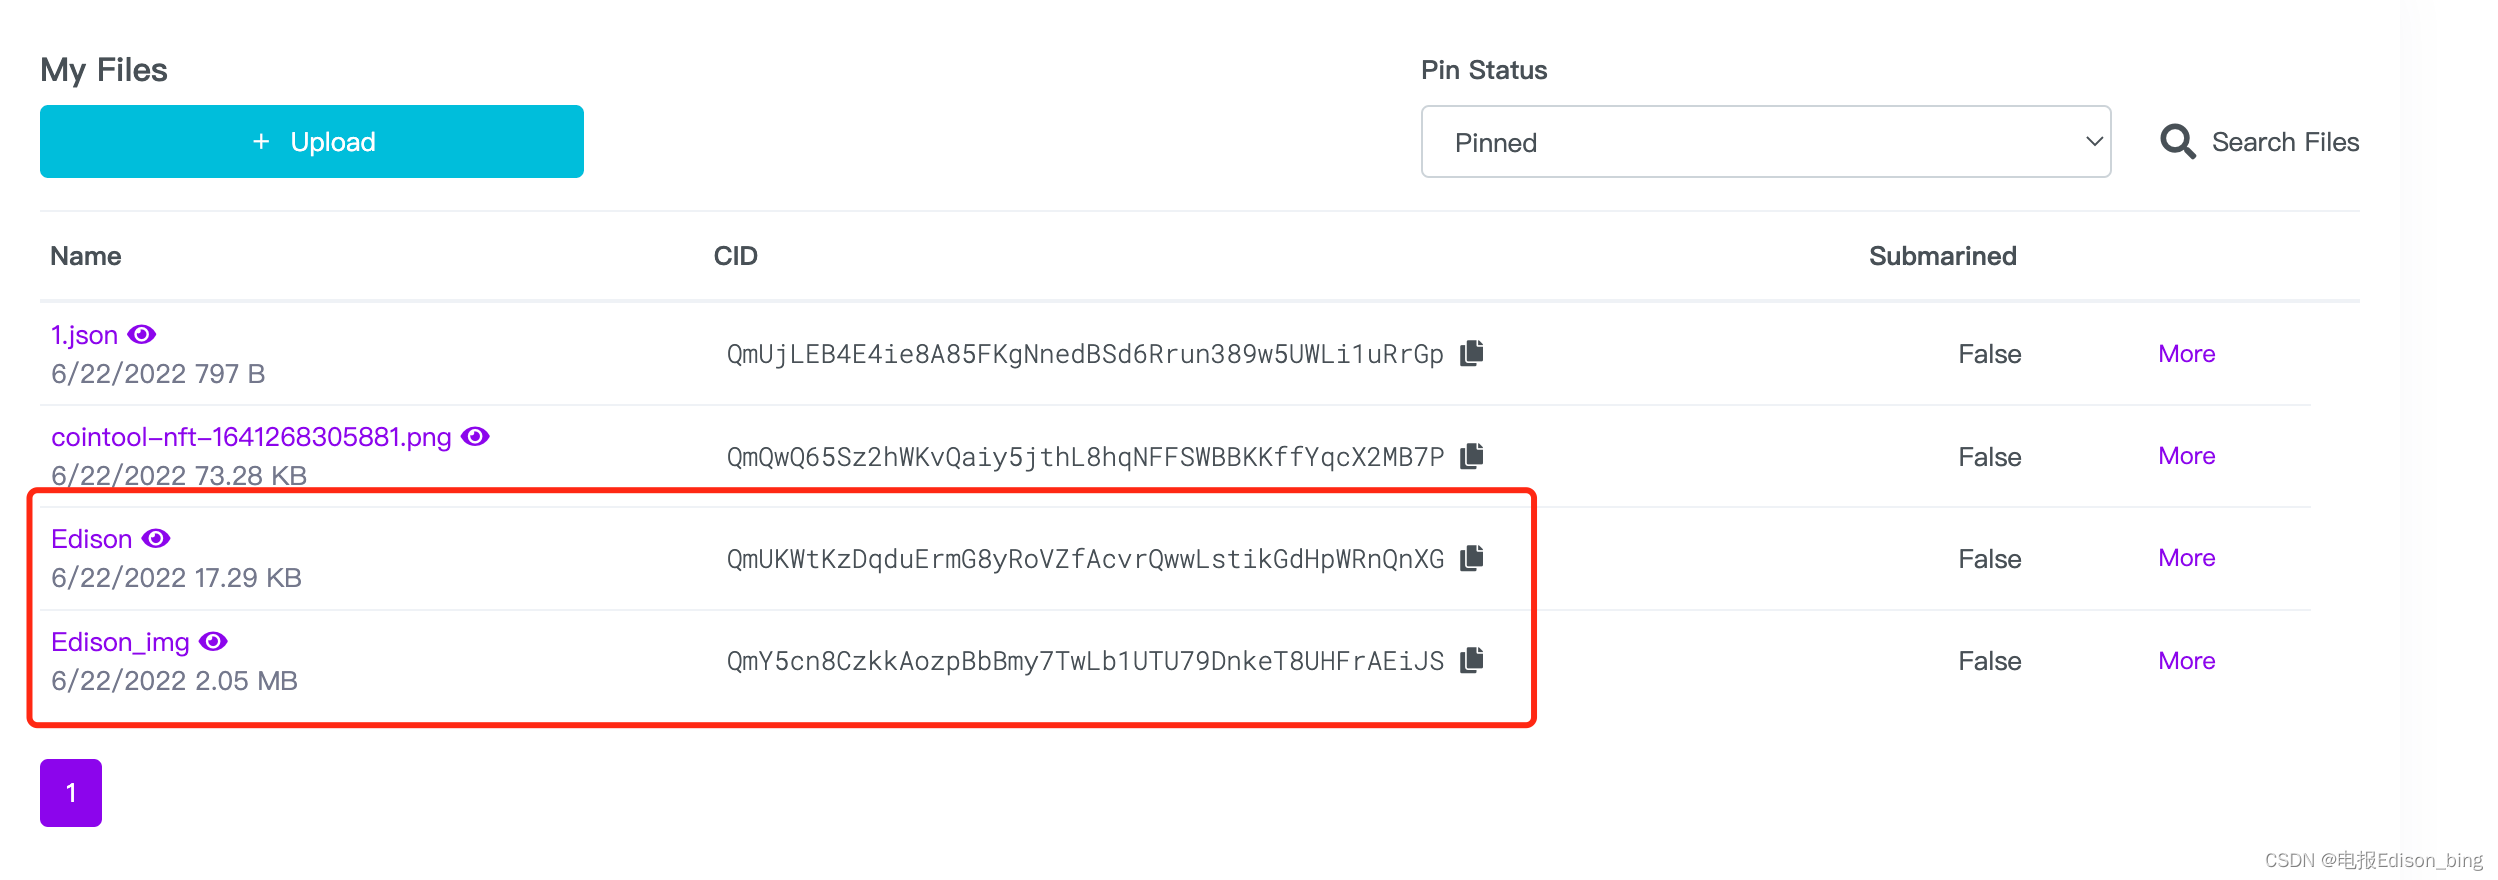View Edison using its eye icon
The image size is (2498, 880).
pos(156,539)
